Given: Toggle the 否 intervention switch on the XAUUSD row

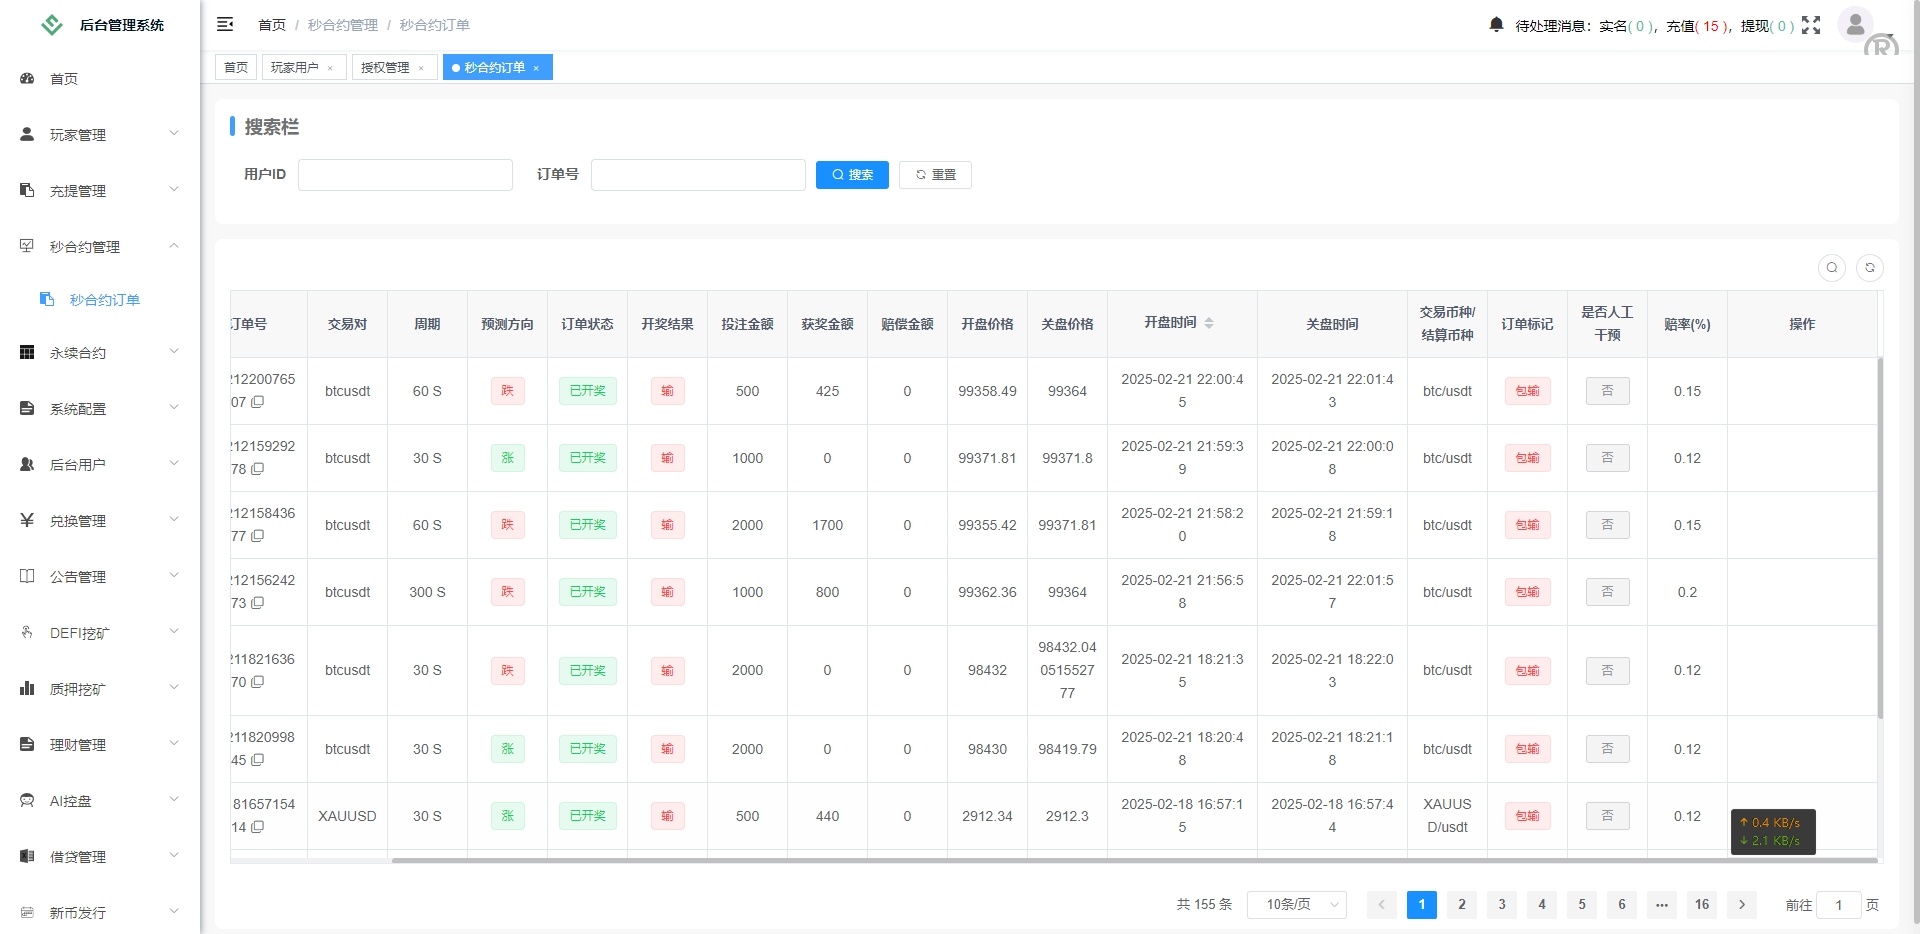Looking at the screenshot, I should pyautogui.click(x=1606, y=816).
